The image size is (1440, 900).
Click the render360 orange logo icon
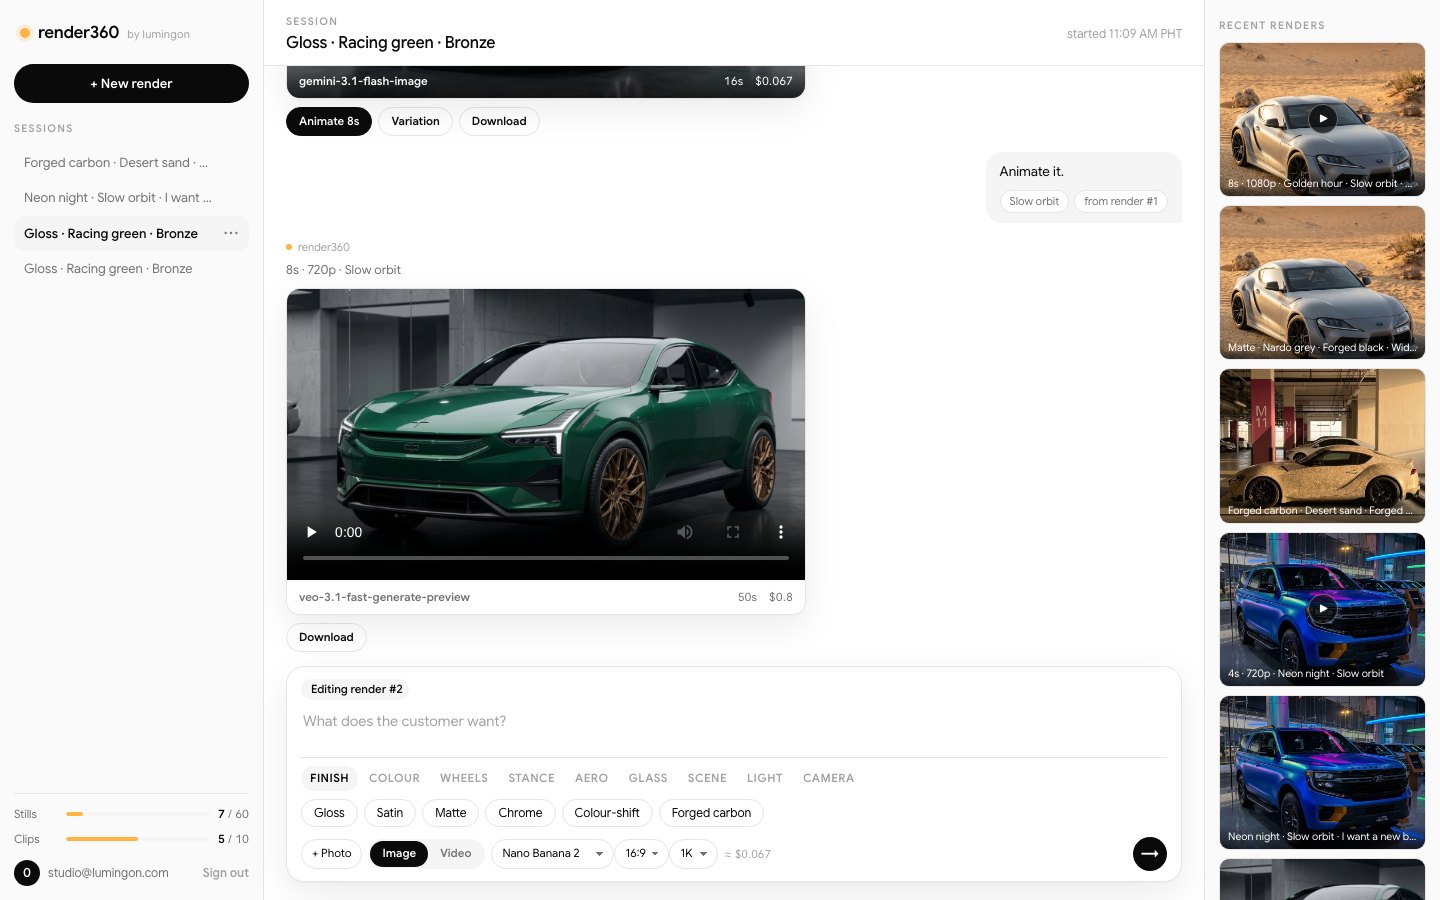(24, 33)
